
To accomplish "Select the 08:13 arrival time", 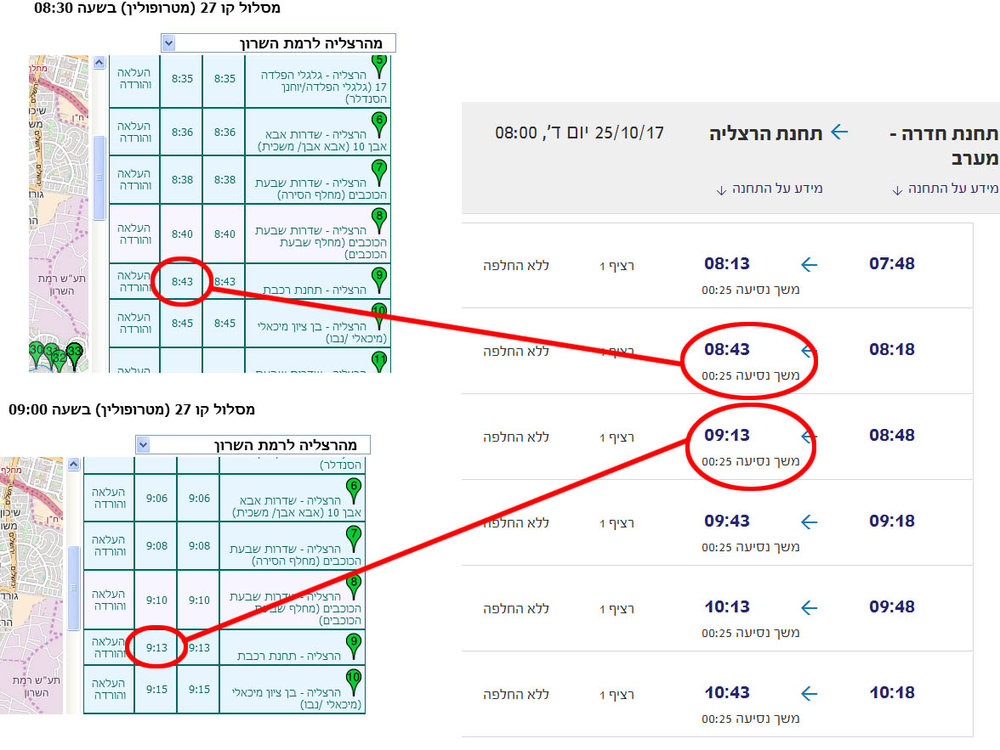I will (727, 263).
